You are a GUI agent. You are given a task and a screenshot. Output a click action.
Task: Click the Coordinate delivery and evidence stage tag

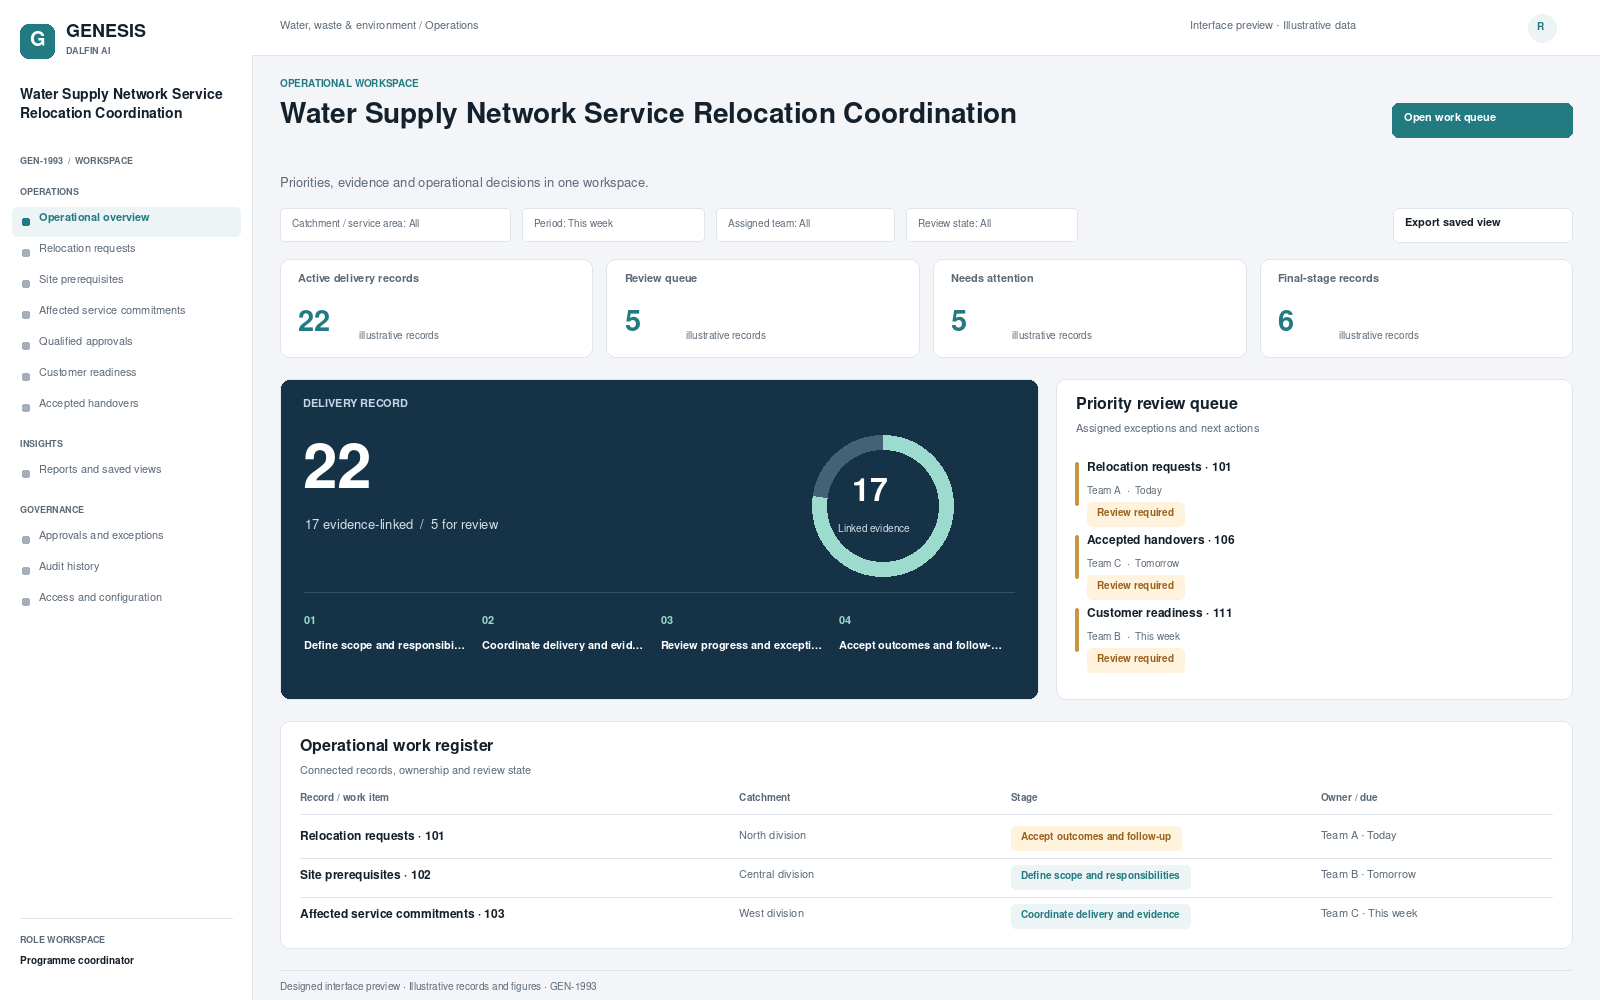pos(1100,916)
